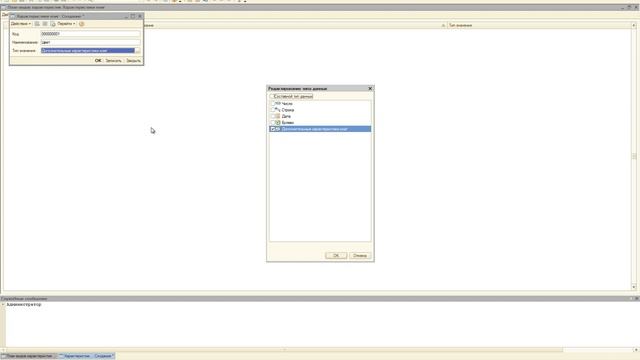Check the Строка type checkbox
640x360 pixels.
(272, 110)
